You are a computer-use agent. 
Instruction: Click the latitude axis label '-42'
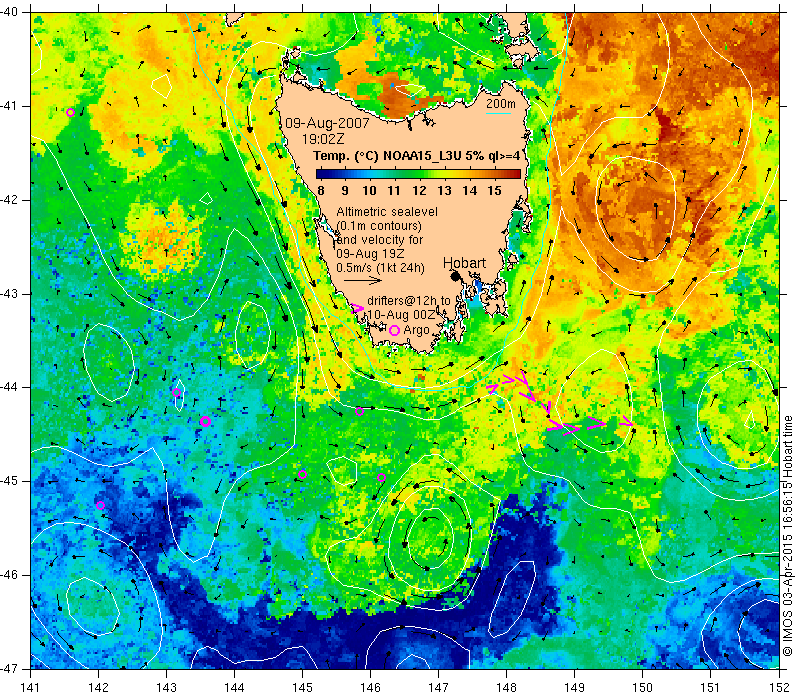(x=9, y=200)
